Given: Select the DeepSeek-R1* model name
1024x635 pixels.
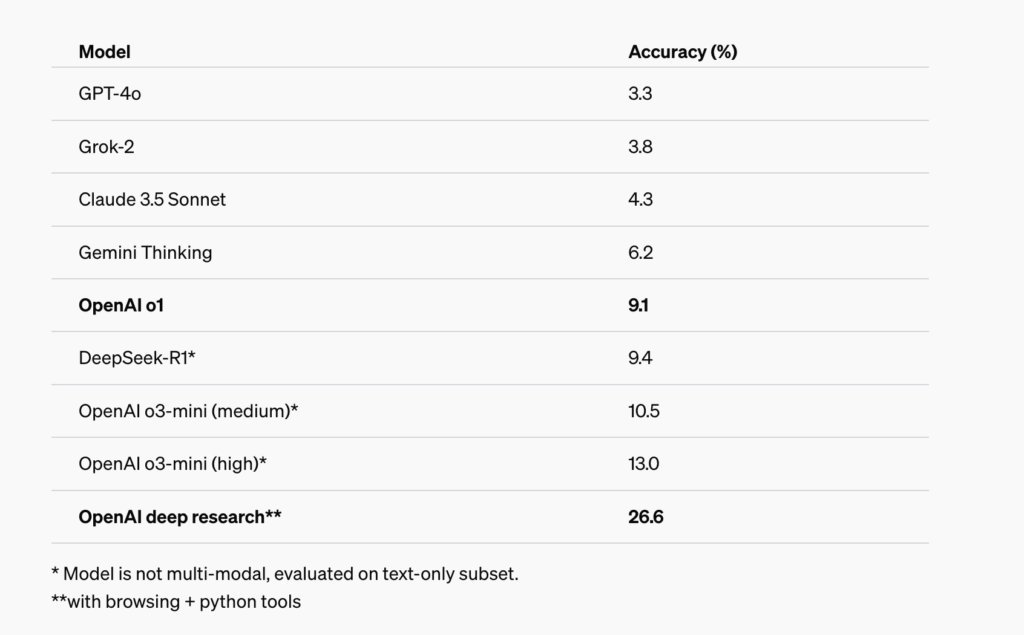Looking at the screenshot, I should [135, 358].
